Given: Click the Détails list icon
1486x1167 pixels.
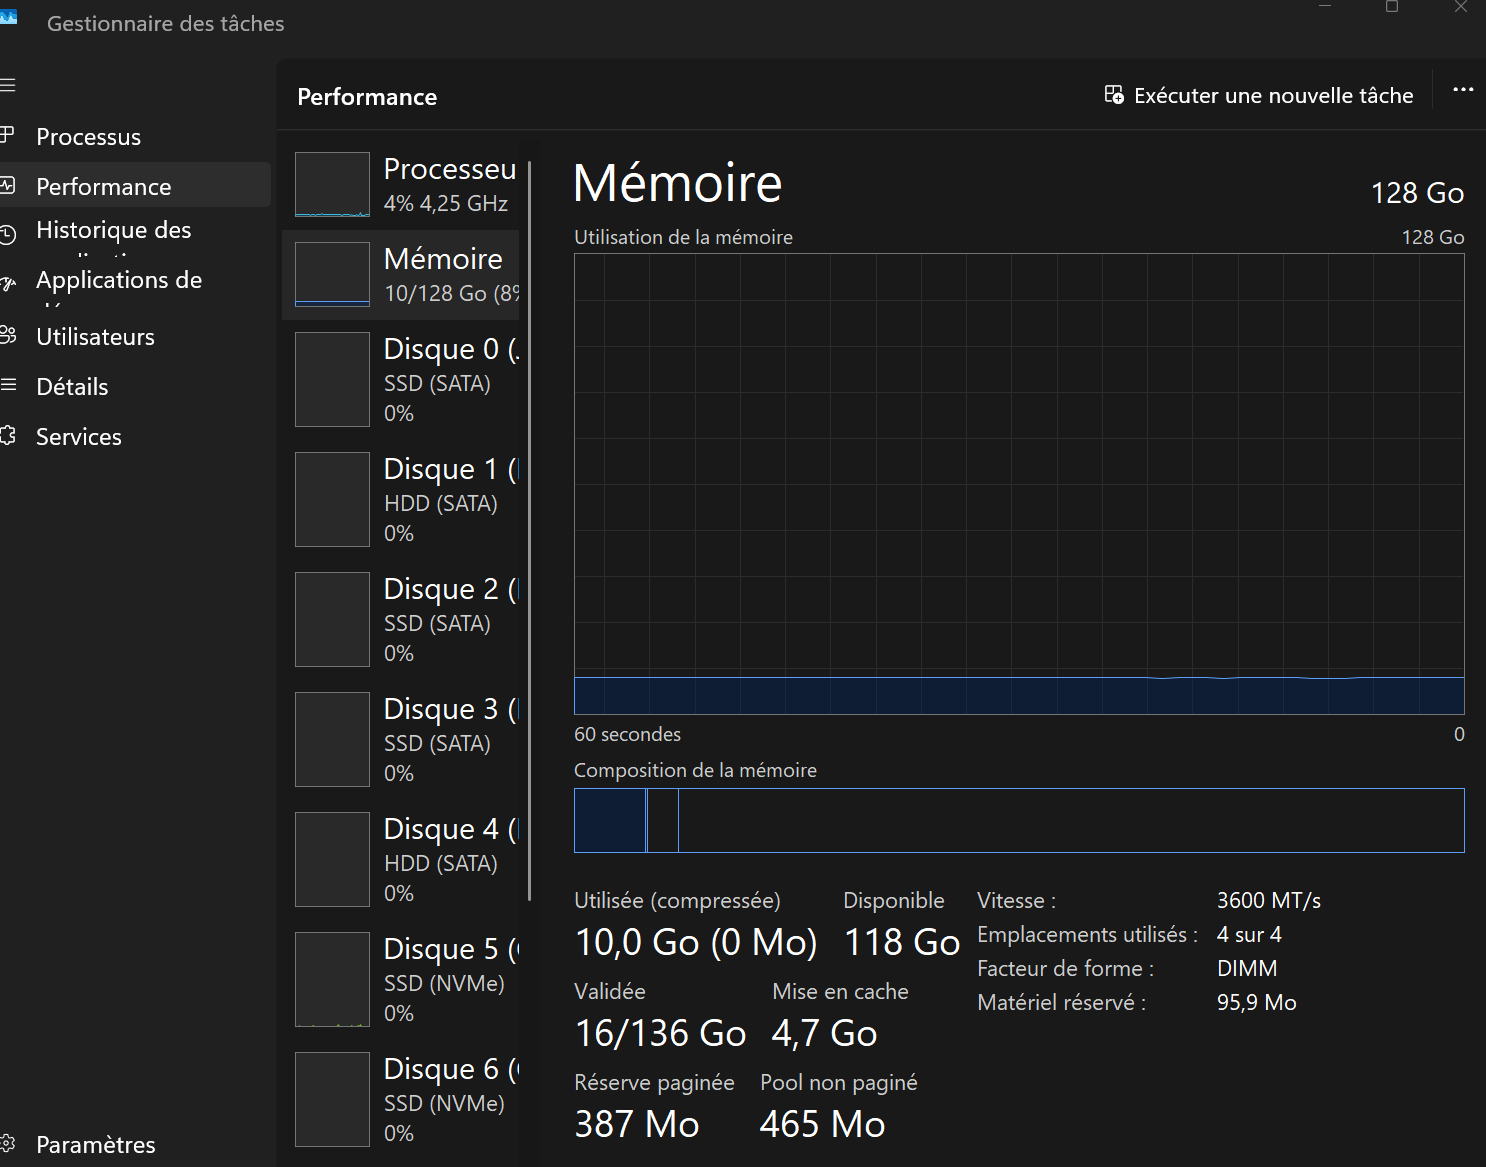Looking at the screenshot, I should (x=8, y=386).
